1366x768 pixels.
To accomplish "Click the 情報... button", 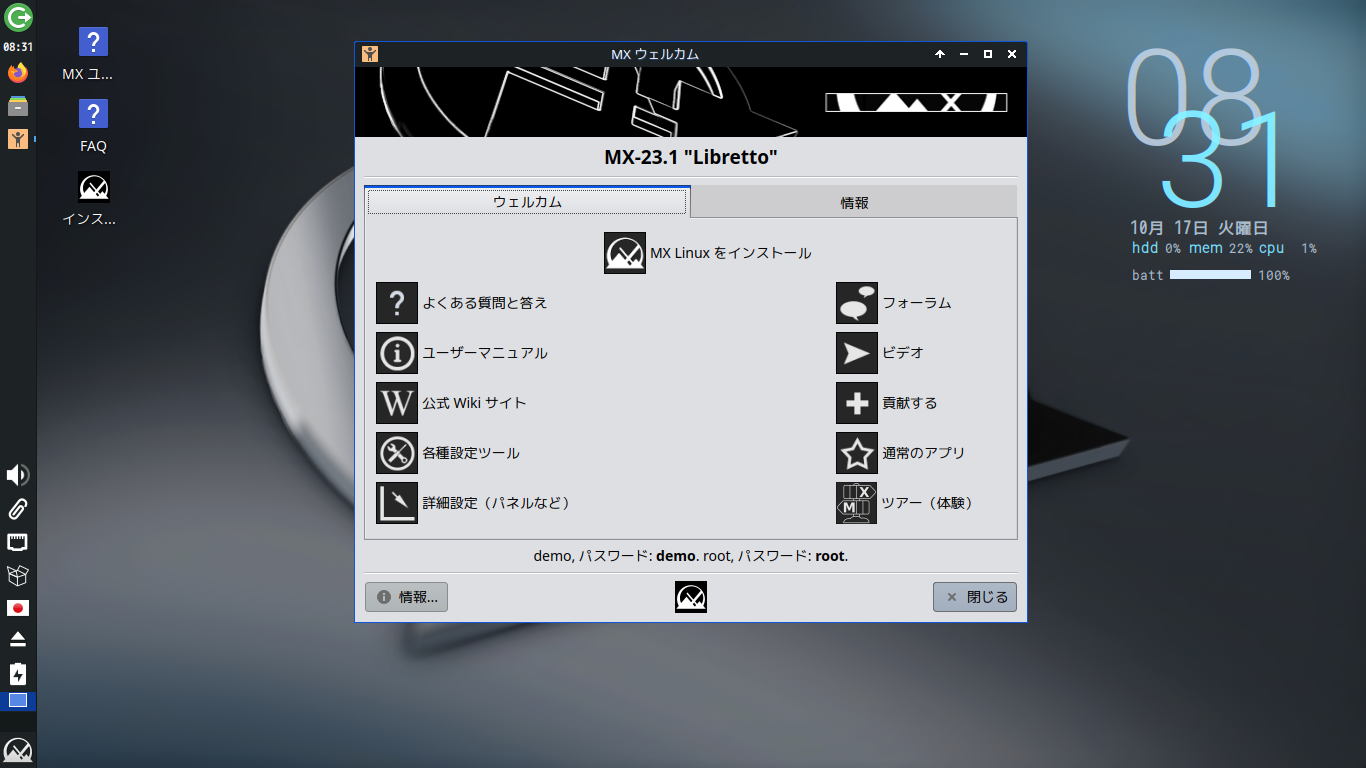I will (x=407, y=597).
